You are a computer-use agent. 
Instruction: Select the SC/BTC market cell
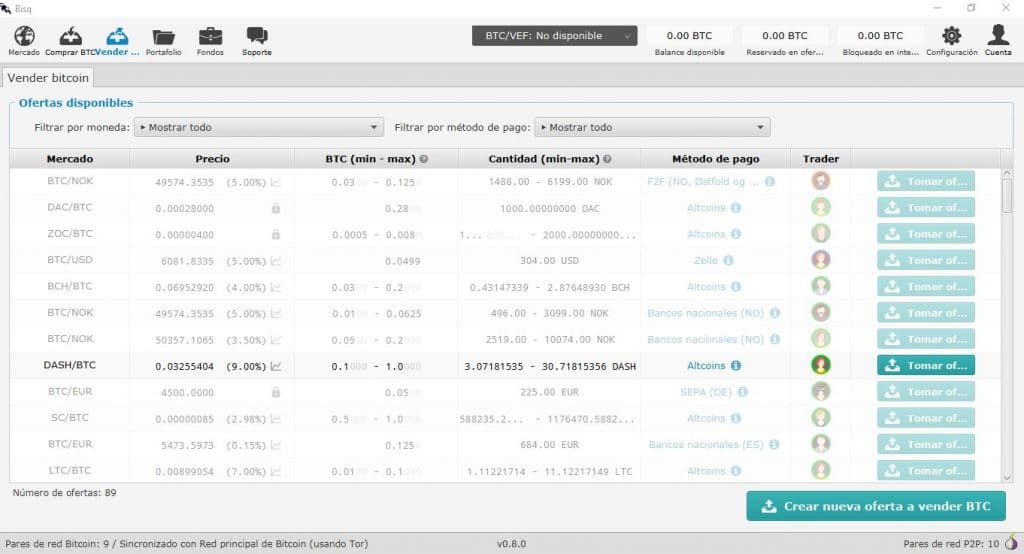point(70,417)
